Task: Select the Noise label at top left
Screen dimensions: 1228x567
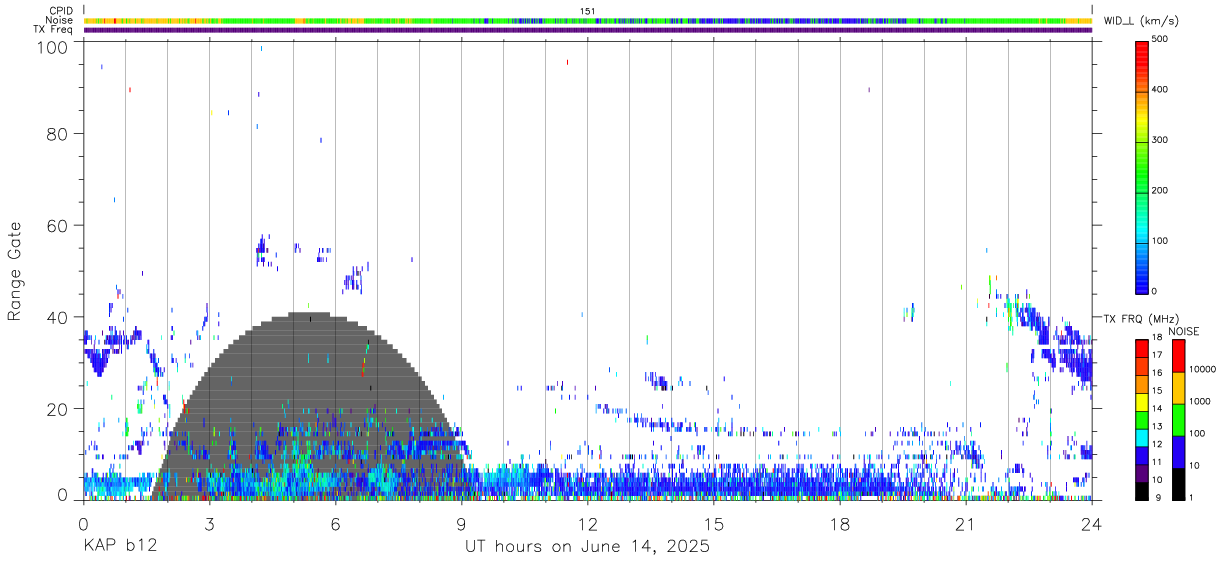Action: (59, 20)
